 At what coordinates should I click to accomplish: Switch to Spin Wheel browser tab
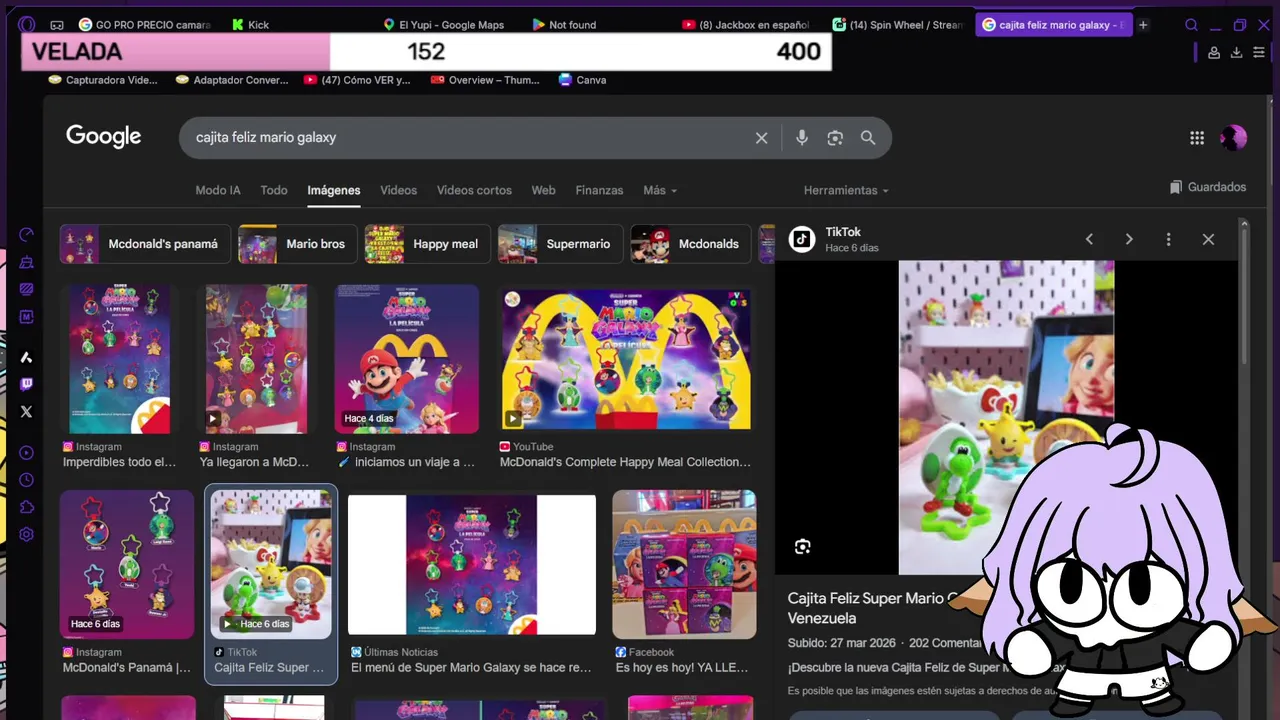pyautogui.click(x=898, y=25)
